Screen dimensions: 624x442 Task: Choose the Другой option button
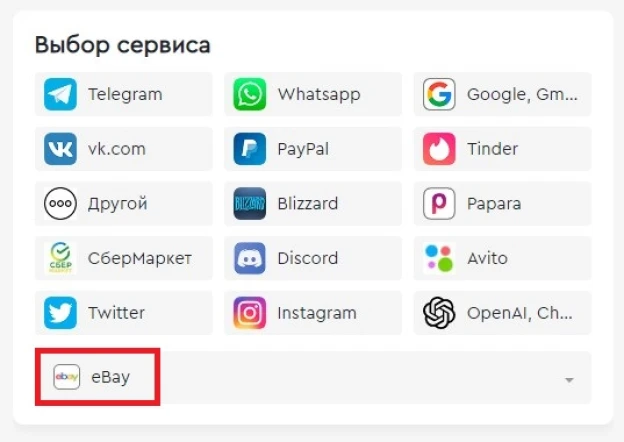point(124,203)
